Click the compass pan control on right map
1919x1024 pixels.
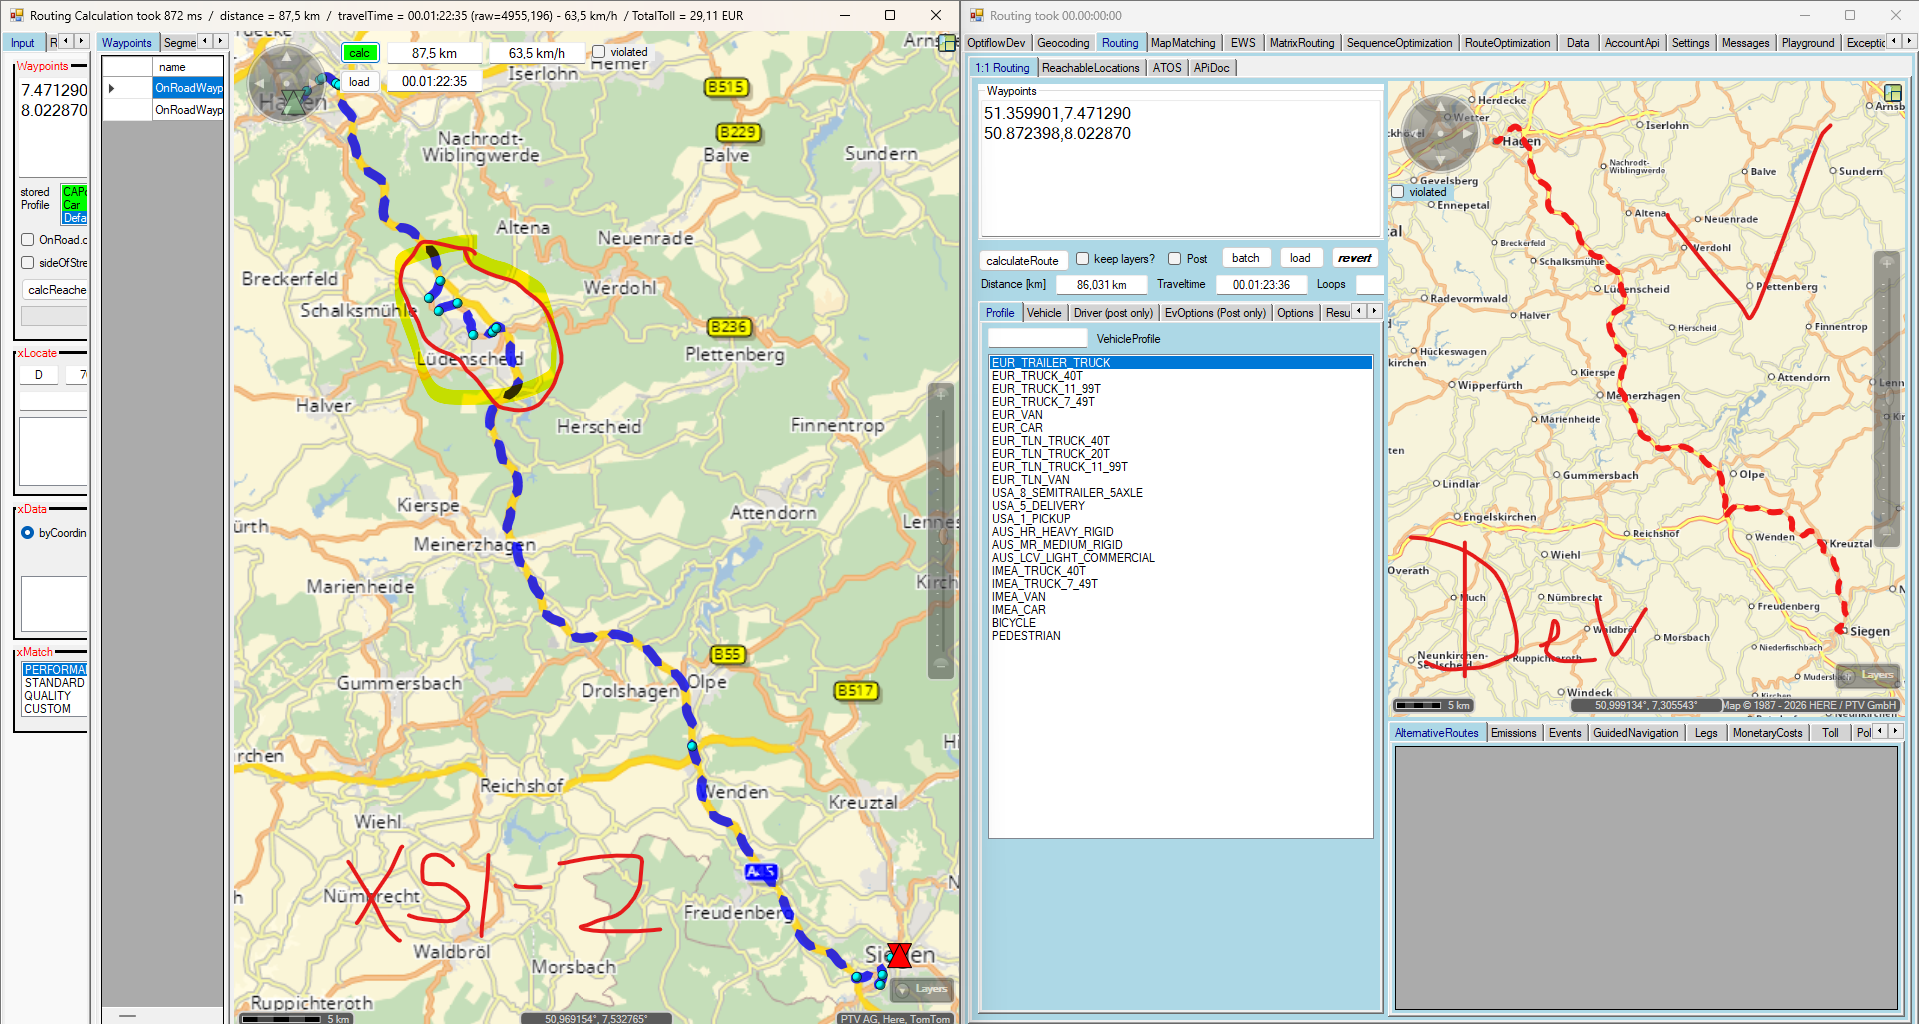point(1440,134)
